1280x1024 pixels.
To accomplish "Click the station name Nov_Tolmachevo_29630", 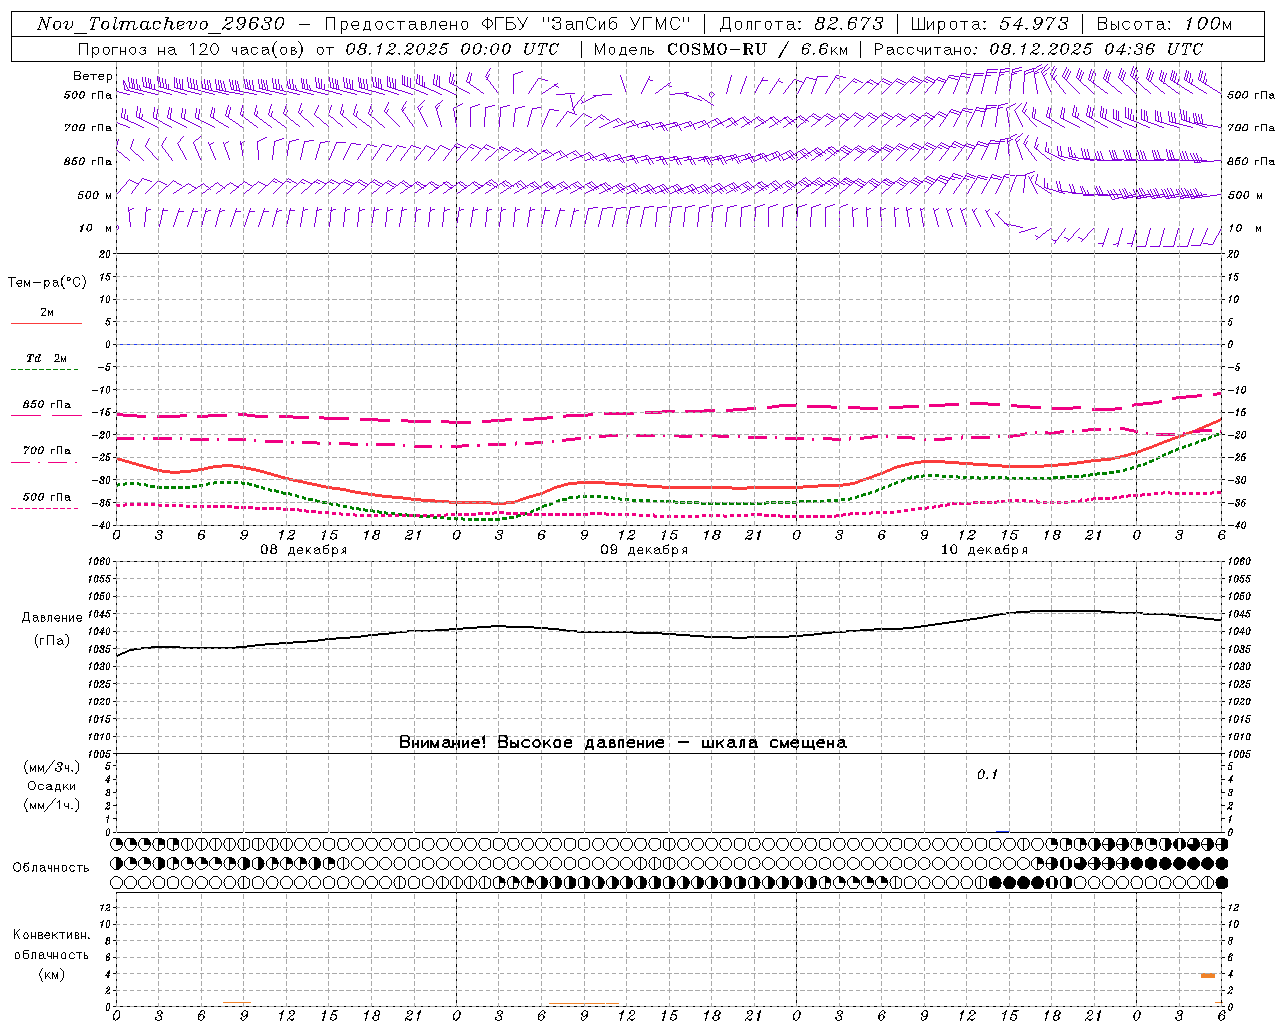I will 161,24.
